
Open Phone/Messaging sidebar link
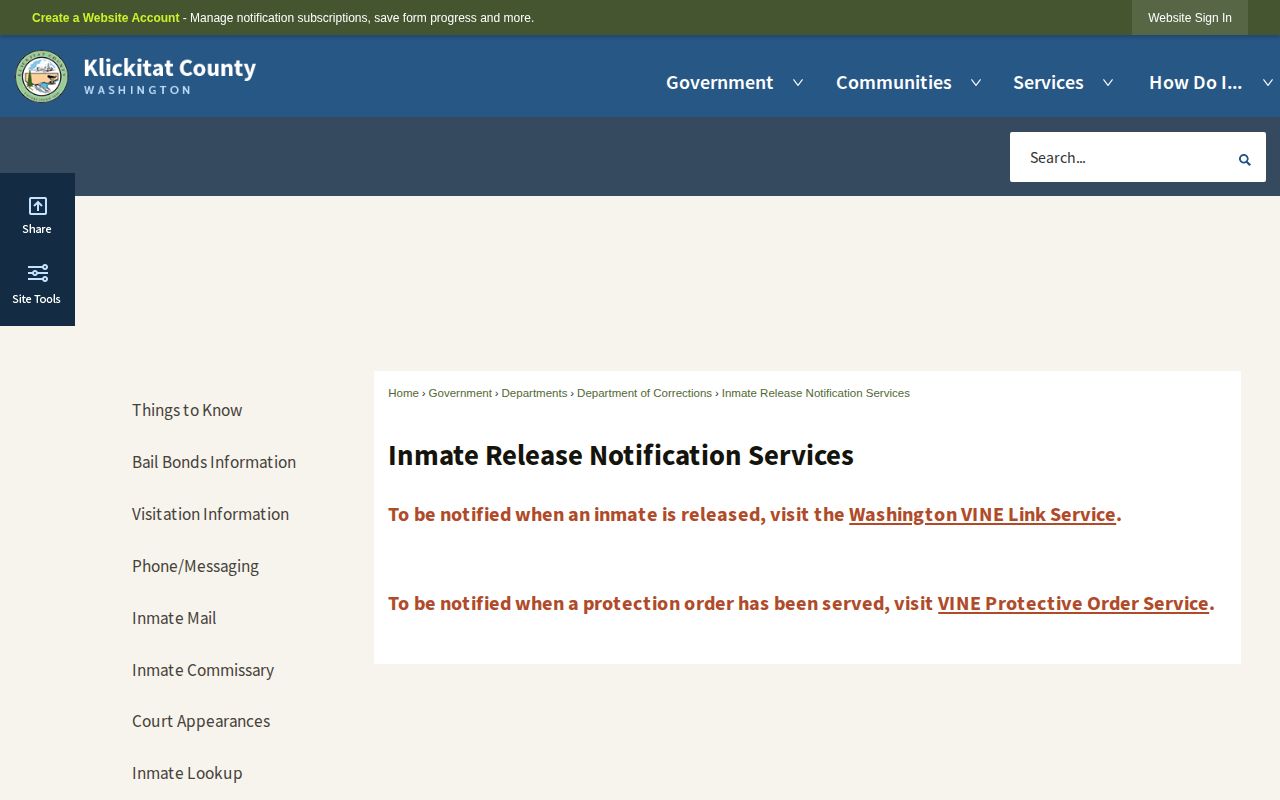coord(195,566)
